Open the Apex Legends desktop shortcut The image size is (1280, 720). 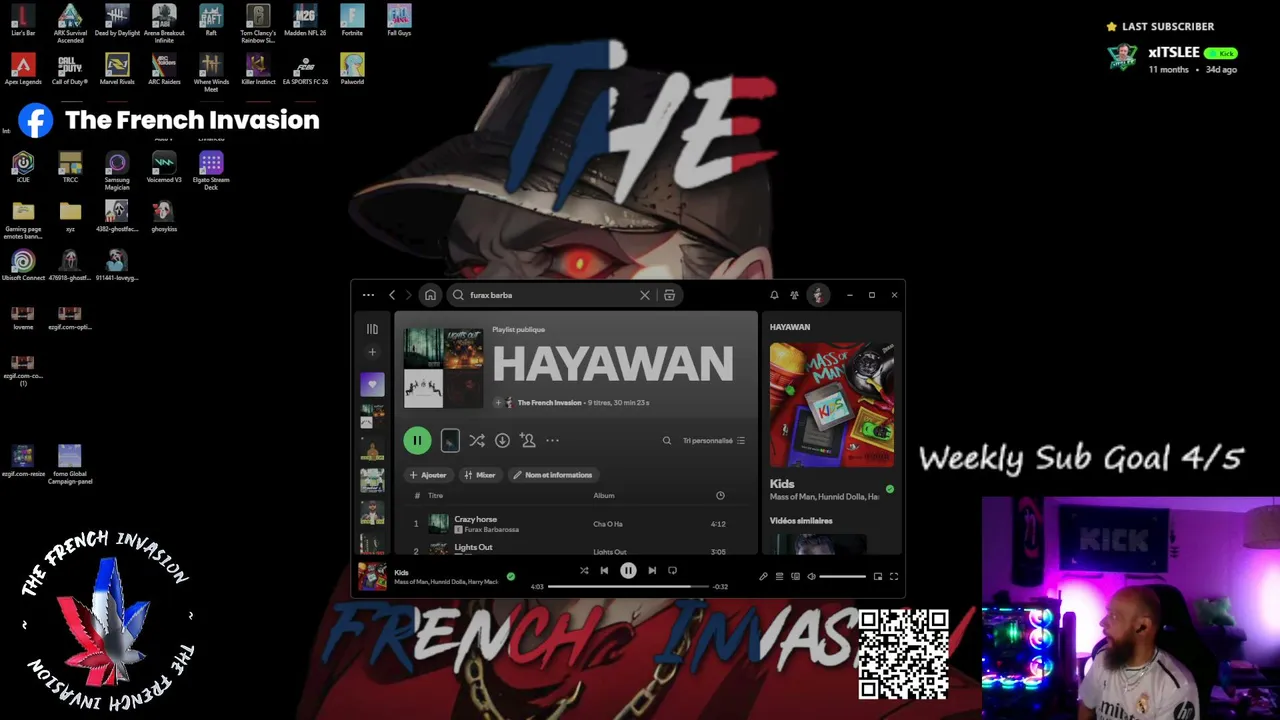click(23, 70)
